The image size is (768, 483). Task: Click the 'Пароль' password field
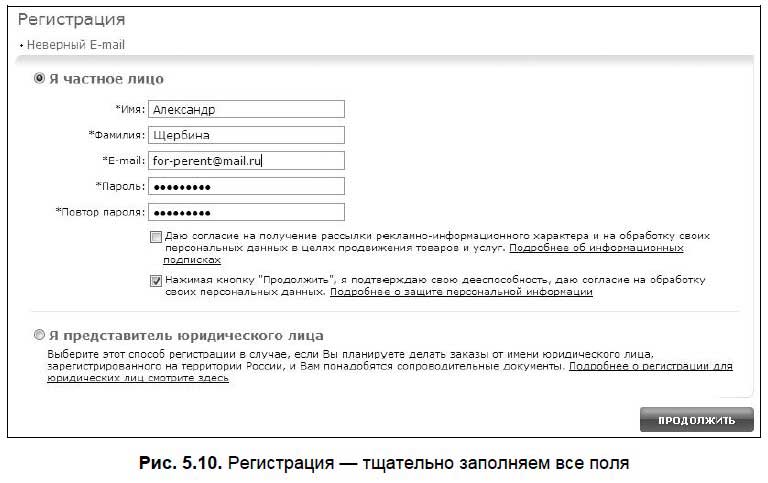coord(246,186)
